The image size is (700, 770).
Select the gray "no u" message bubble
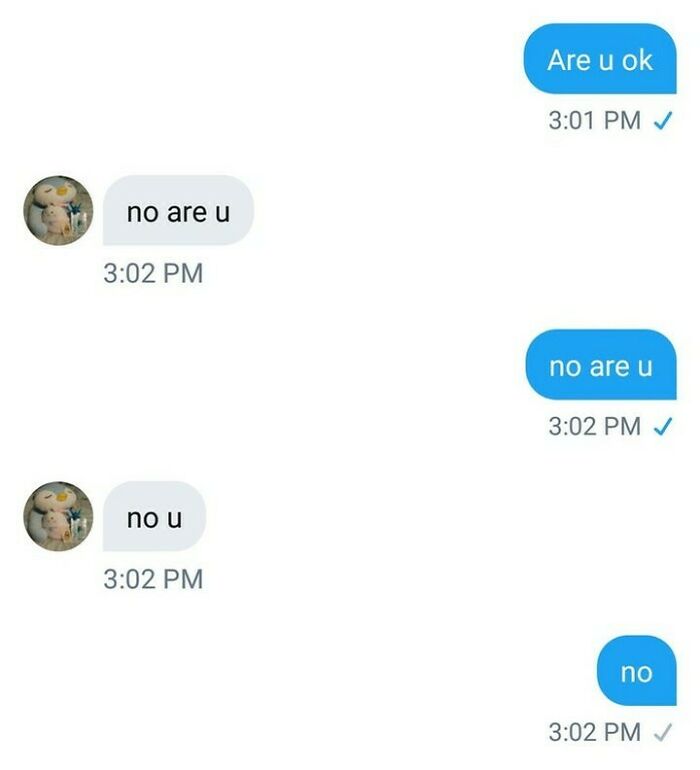click(154, 516)
